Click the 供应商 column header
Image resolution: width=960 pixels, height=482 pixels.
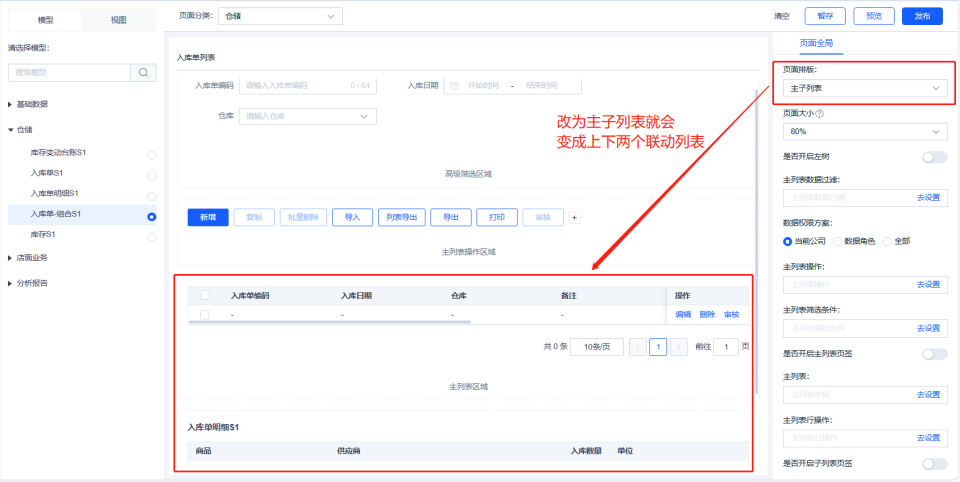pyautogui.click(x=348, y=451)
